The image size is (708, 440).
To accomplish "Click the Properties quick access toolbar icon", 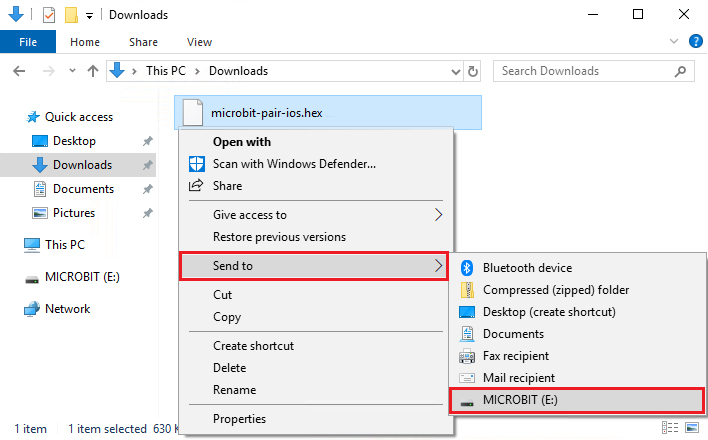I will pos(49,15).
